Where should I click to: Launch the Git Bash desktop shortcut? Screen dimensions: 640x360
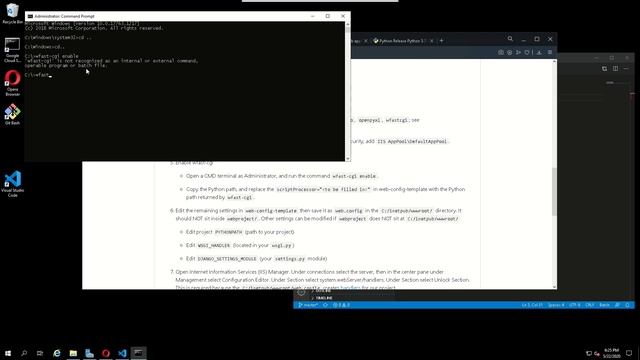[x=12, y=114]
